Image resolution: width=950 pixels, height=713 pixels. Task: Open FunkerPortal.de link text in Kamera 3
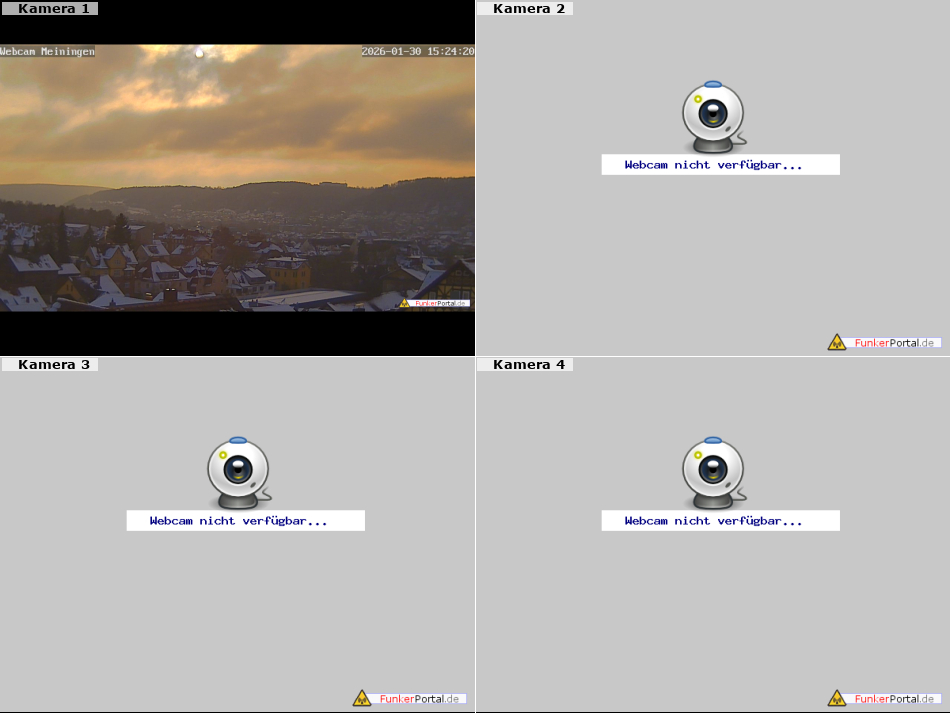(419, 698)
